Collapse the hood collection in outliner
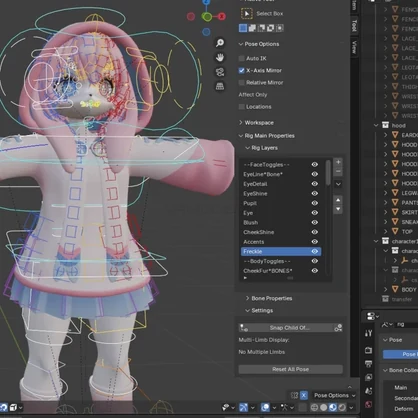418x418 pixels. click(376, 125)
